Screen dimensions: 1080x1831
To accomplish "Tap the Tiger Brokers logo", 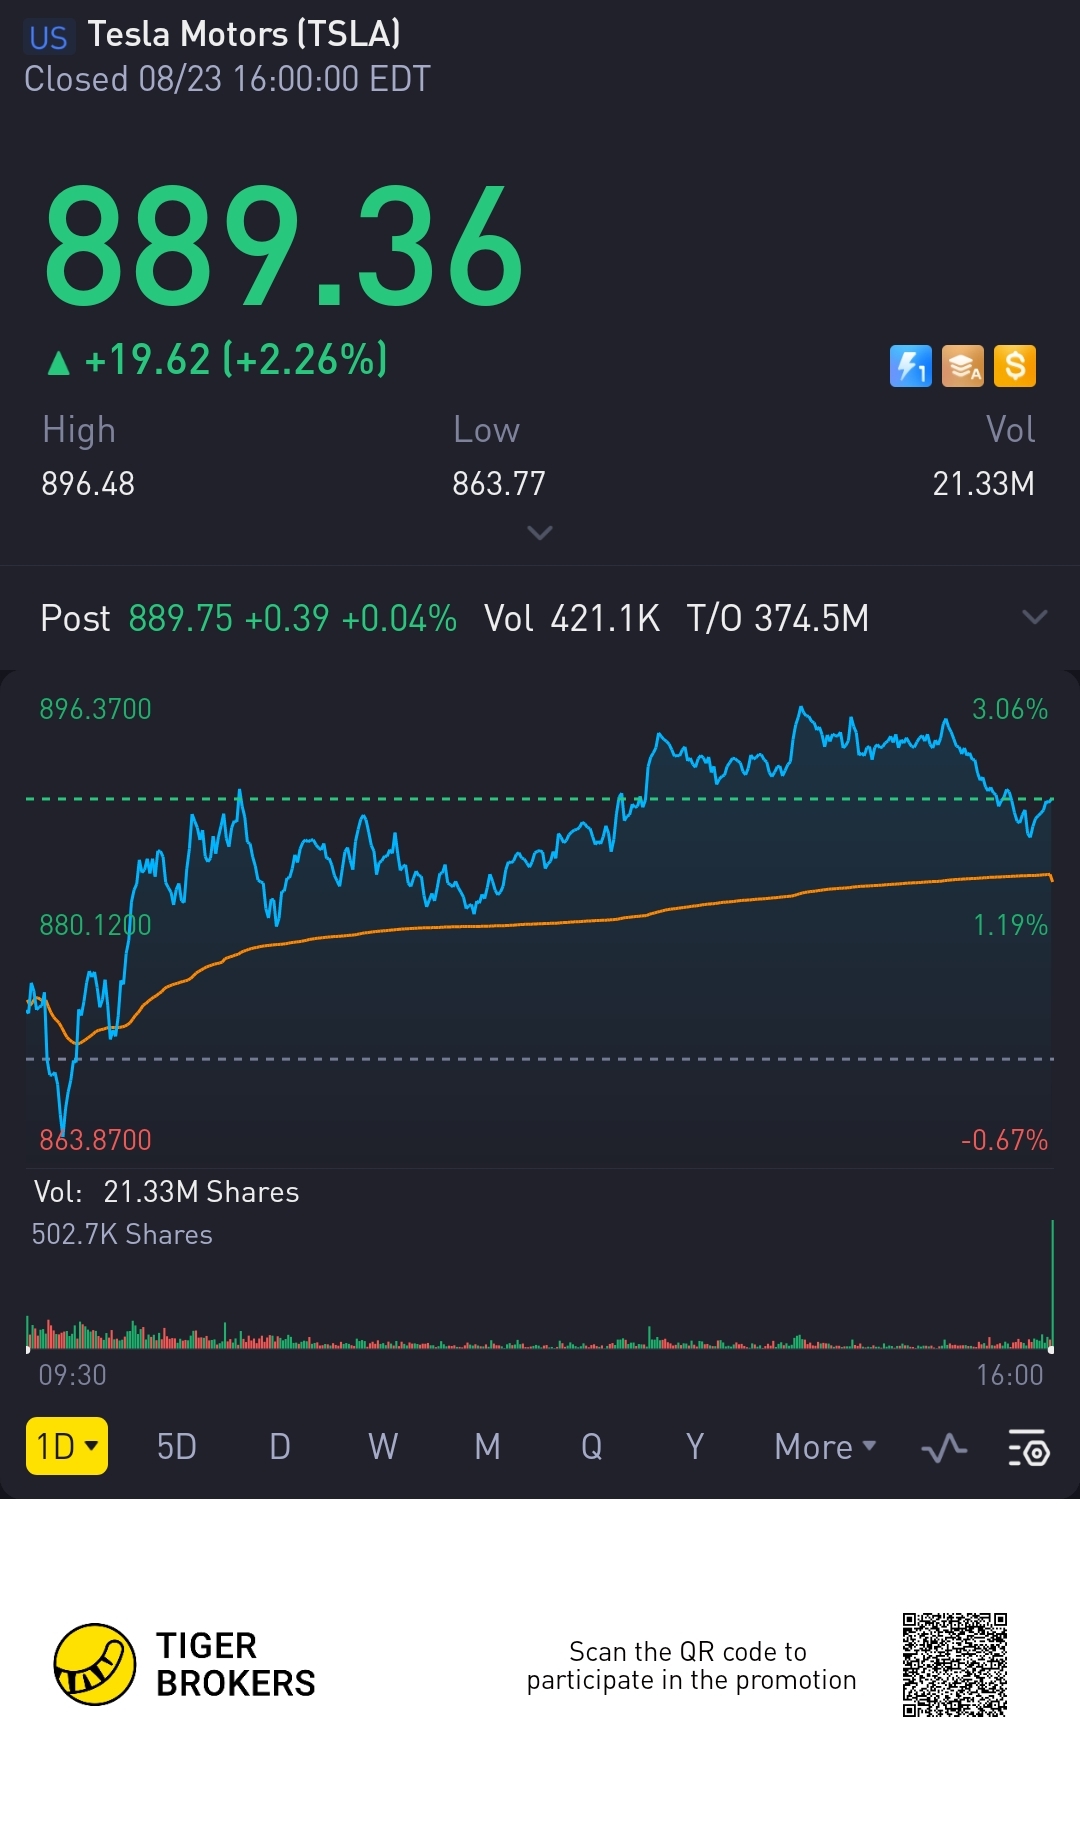I will pyautogui.click(x=95, y=1664).
